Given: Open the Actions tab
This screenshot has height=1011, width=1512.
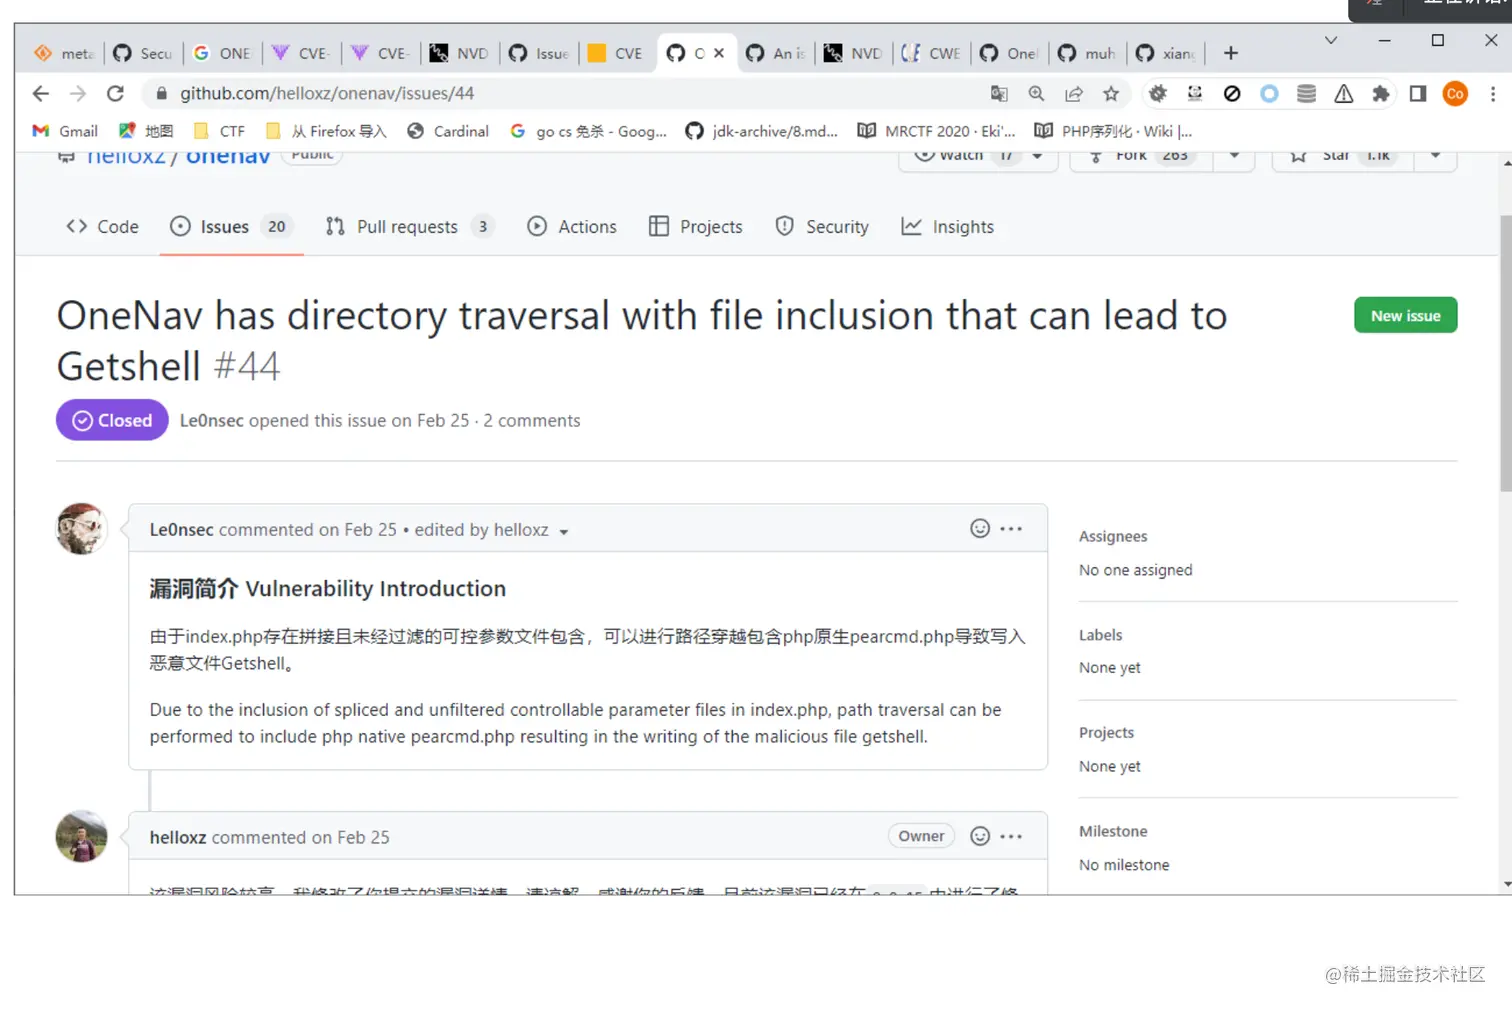Looking at the screenshot, I should (x=572, y=227).
